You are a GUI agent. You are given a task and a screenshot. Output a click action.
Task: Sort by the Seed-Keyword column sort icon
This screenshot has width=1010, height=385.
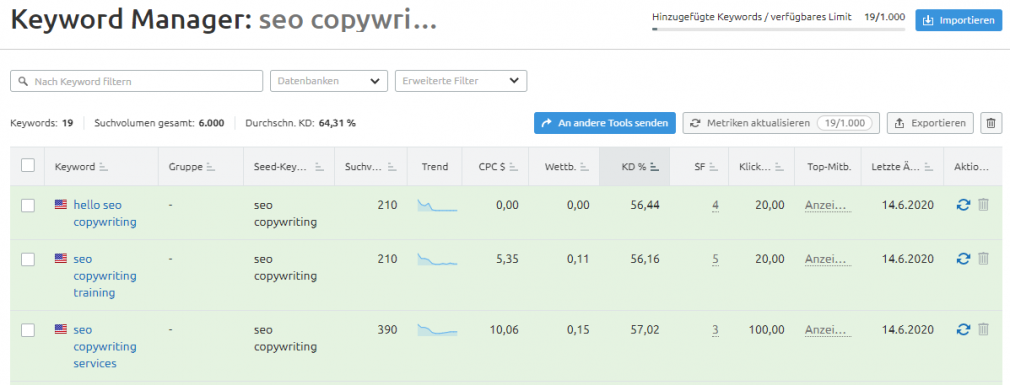click(x=319, y=167)
